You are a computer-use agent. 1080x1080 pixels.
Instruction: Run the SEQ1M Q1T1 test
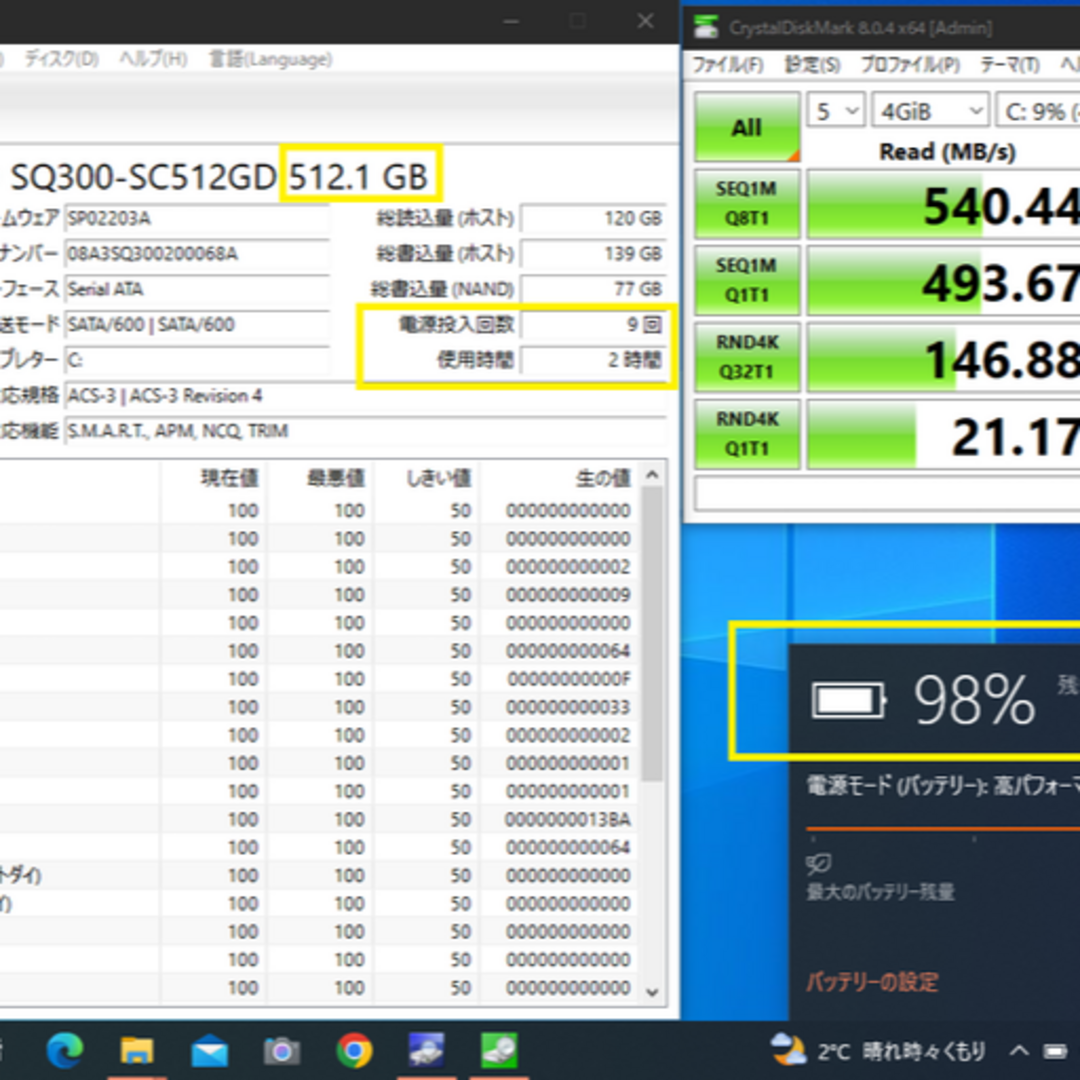pyautogui.click(x=747, y=280)
